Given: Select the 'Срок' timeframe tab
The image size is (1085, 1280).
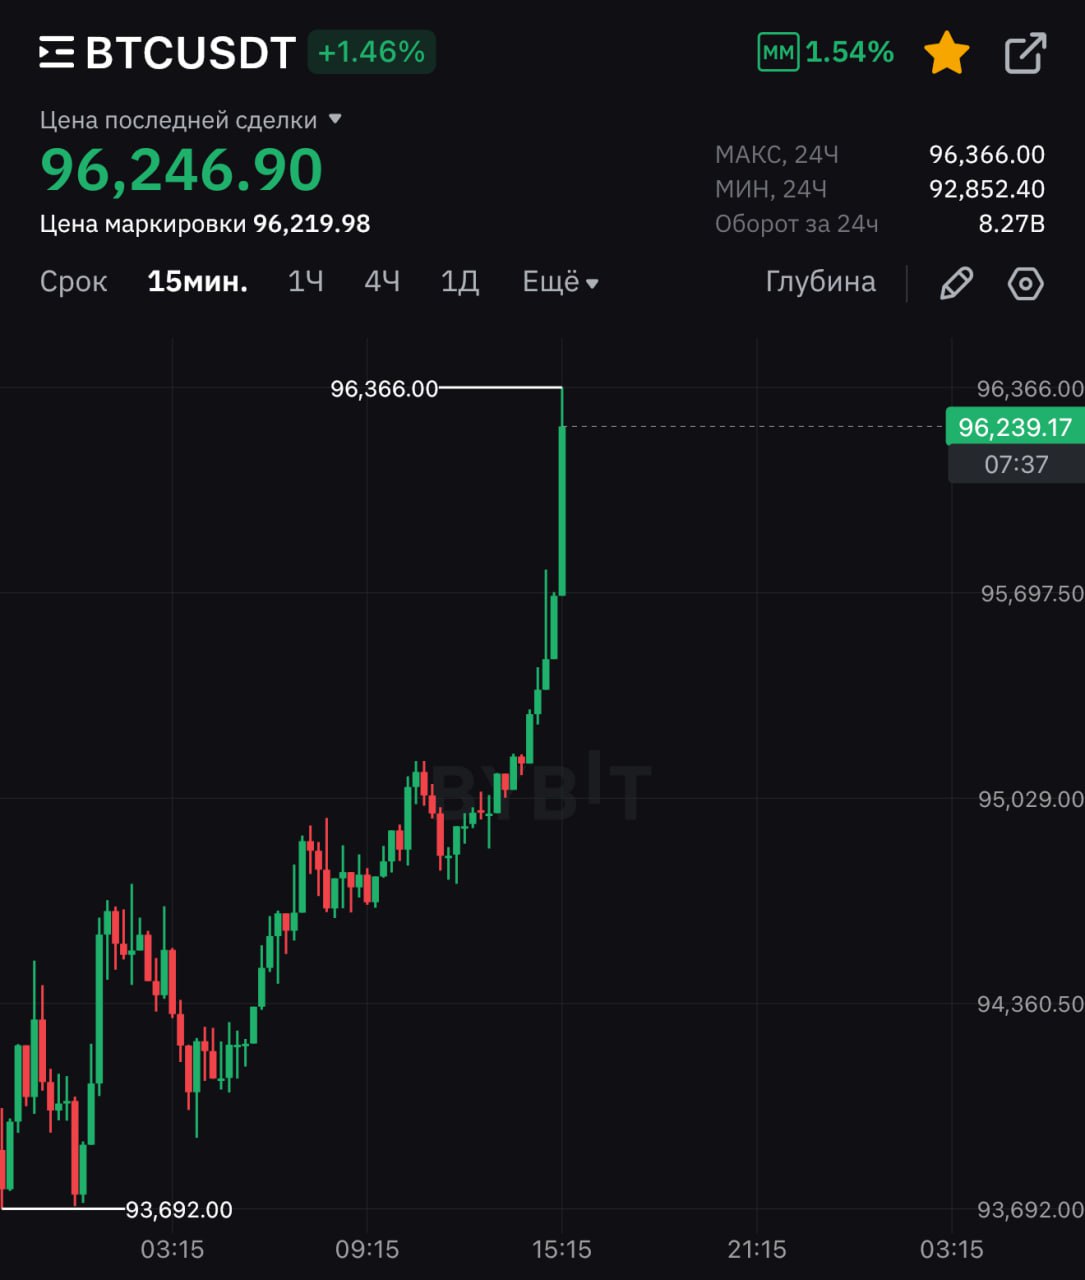Looking at the screenshot, I should coord(73,282).
